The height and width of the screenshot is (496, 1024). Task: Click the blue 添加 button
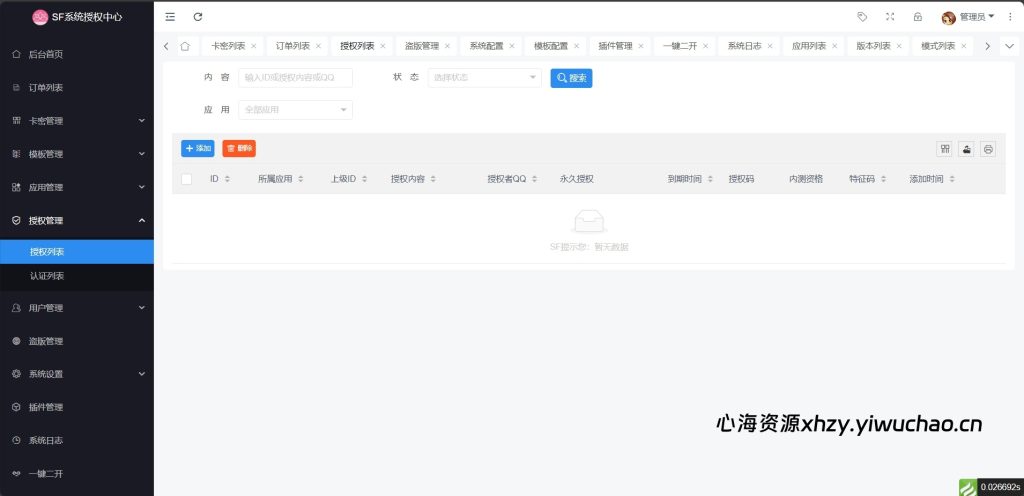[198, 149]
